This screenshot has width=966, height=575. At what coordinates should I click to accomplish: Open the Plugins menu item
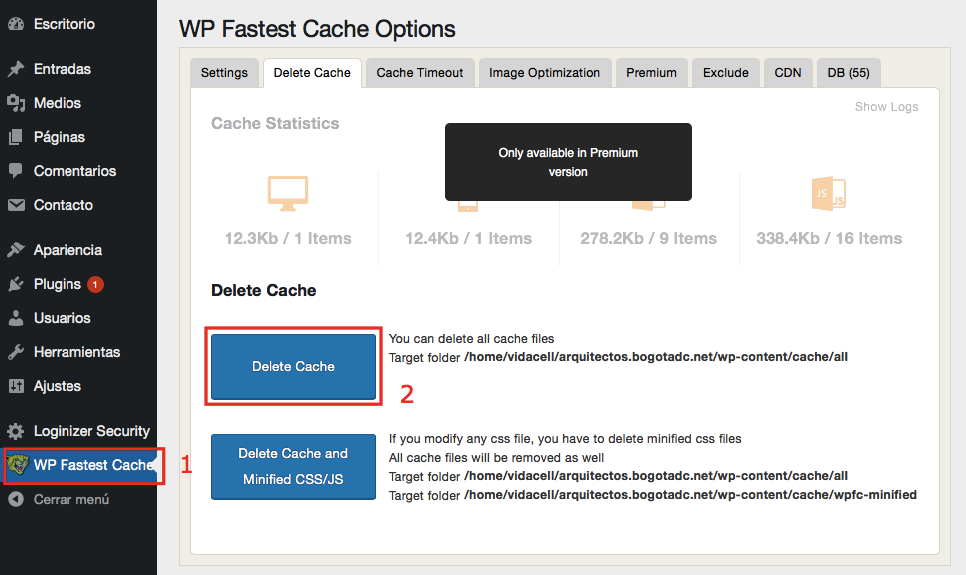coord(57,284)
